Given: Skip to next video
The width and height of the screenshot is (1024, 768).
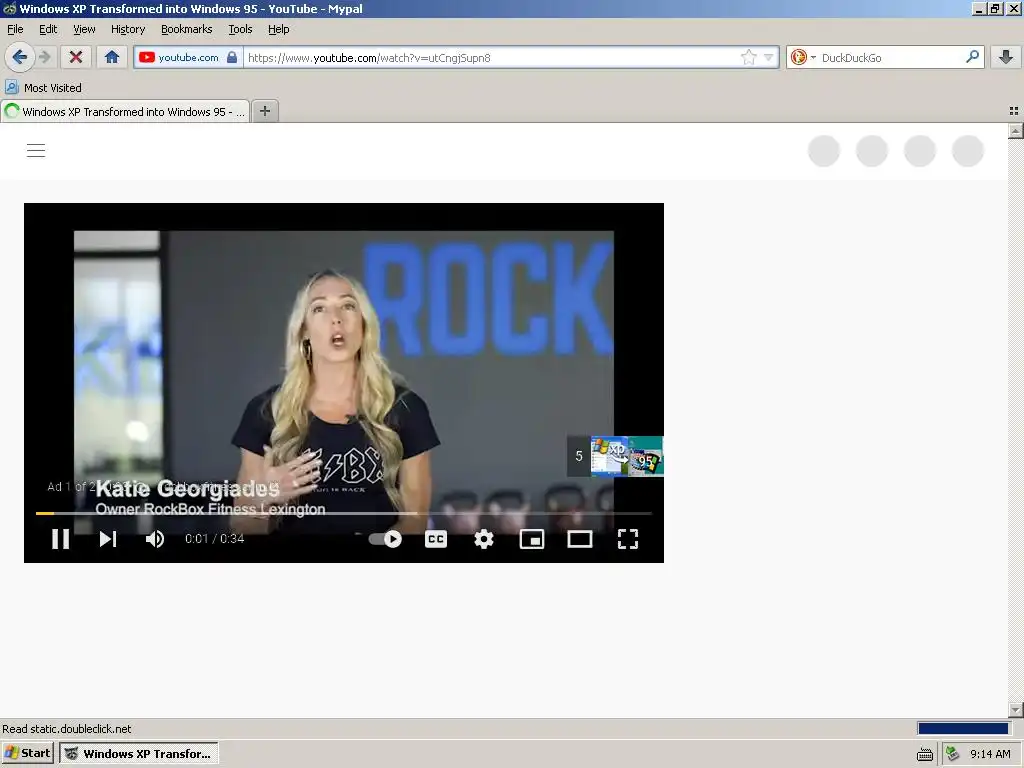Looking at the screenshot, I should (x=108, y=539).
